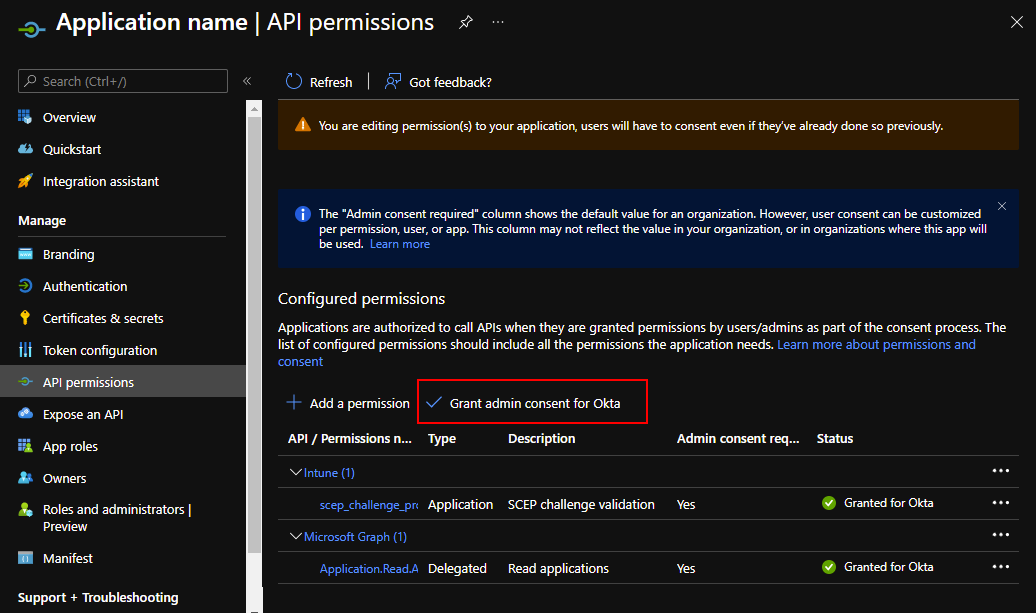Open the Authentication settings

[x=84, y=286]
